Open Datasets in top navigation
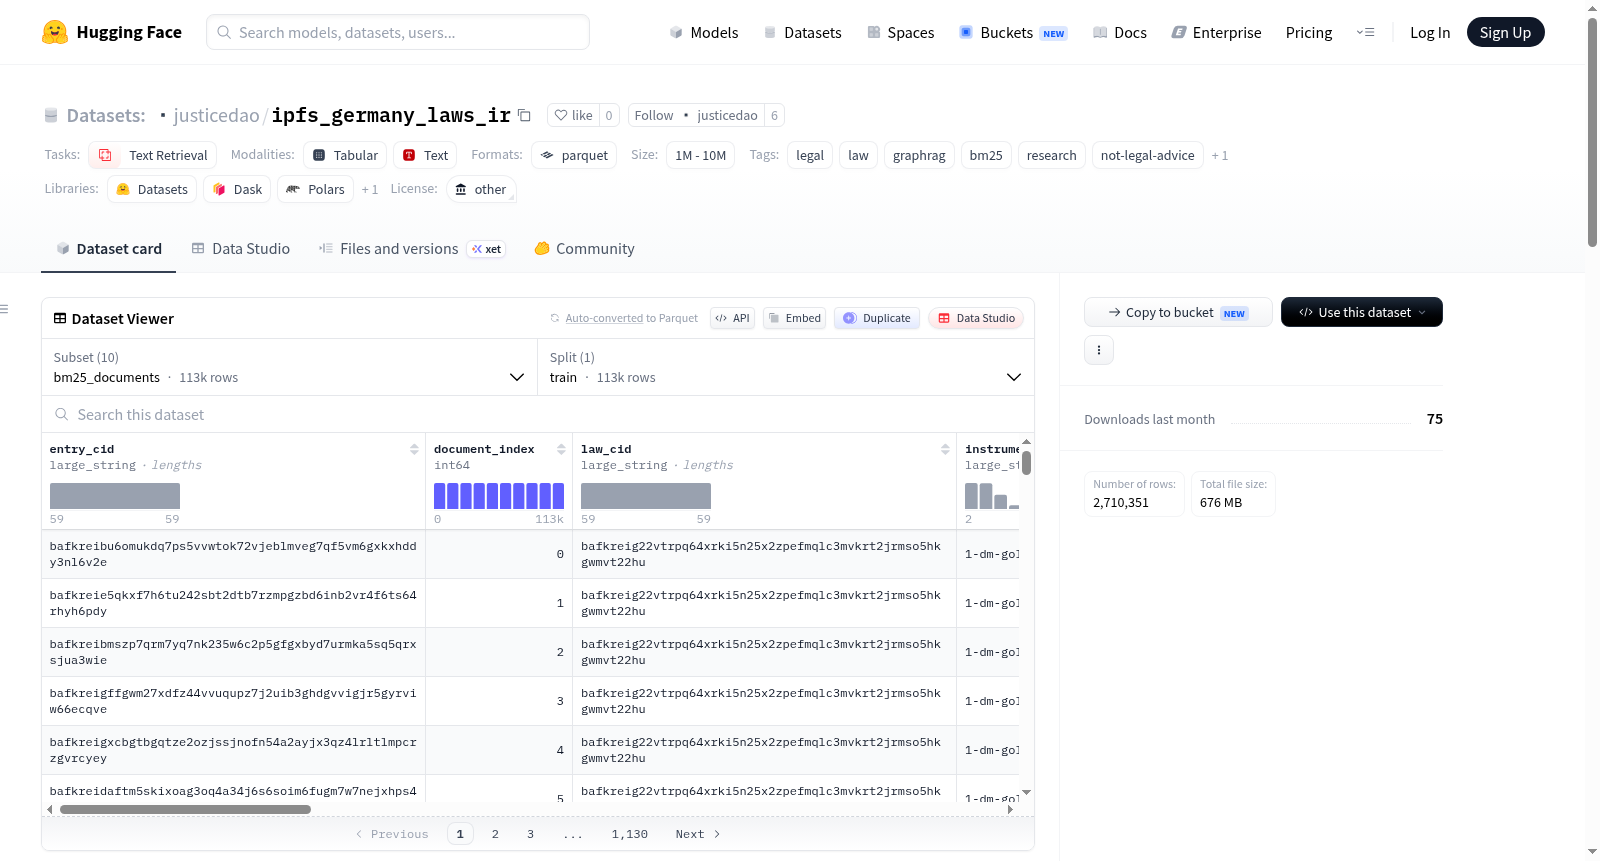The height and width of the screenshot is (861, 1600). point(803,32)
